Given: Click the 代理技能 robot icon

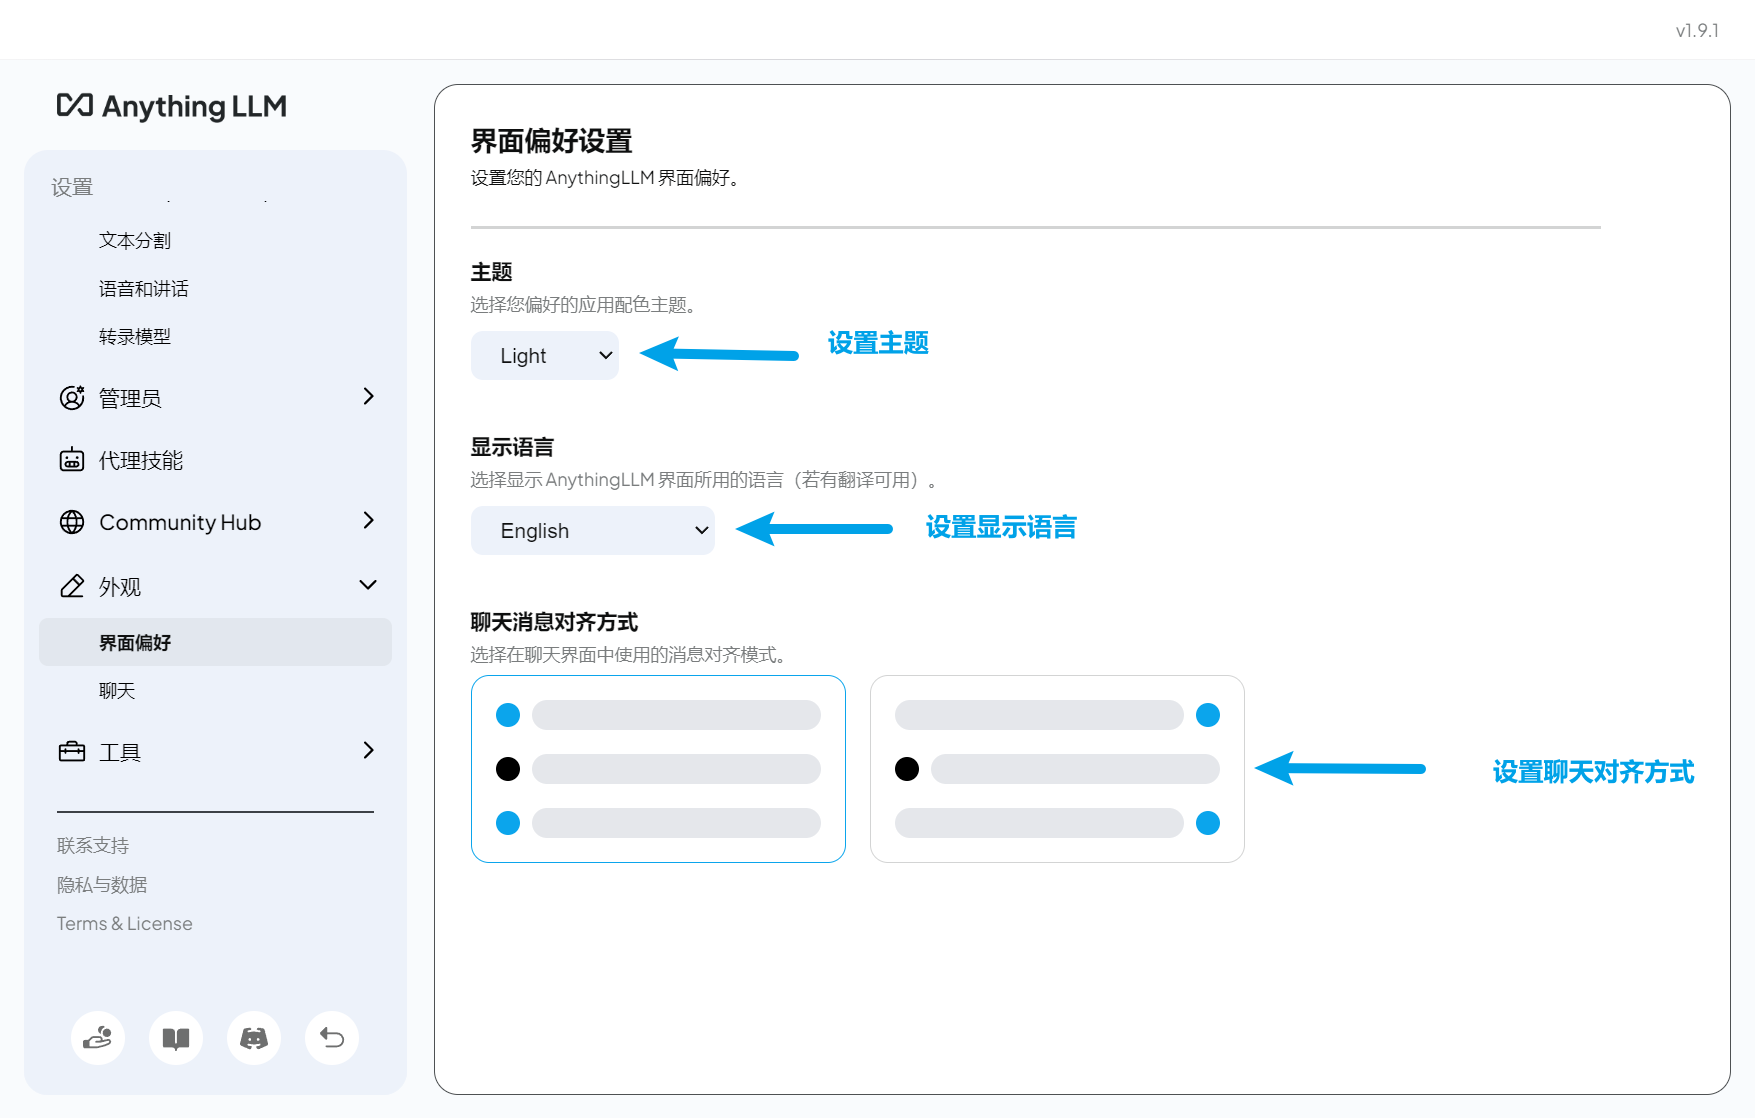Looking at the screenshot, I should click(72, 460).
